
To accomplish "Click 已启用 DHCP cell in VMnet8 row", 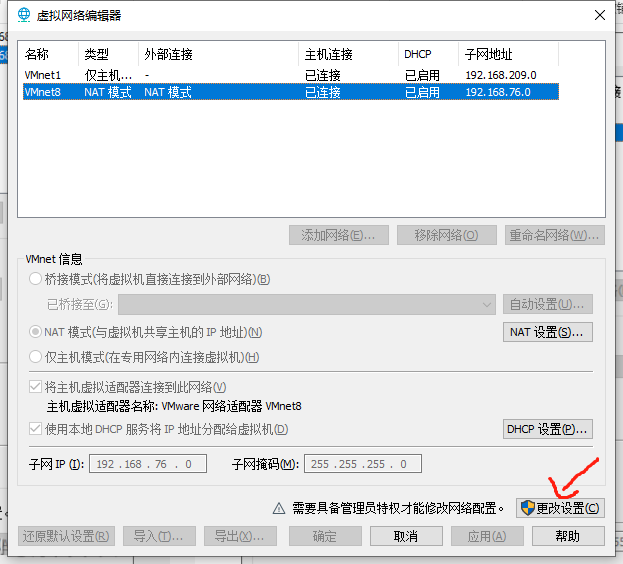I will pos(422,92).
